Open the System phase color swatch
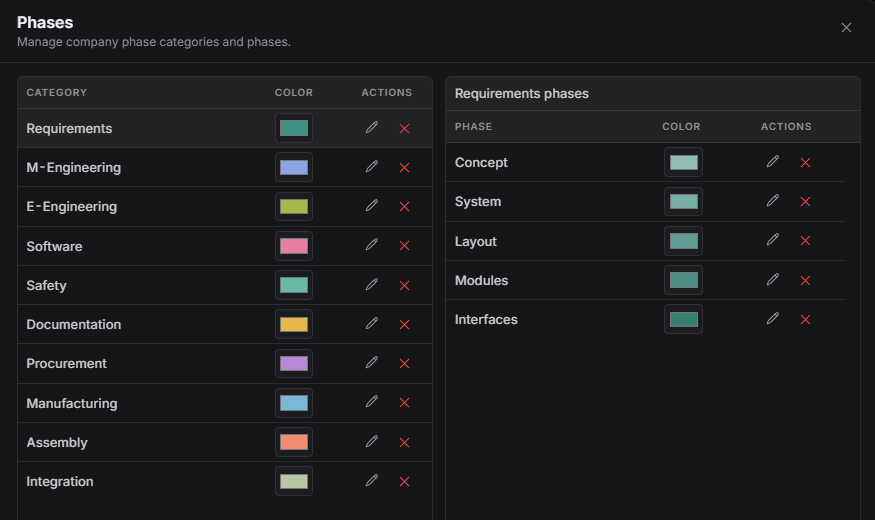Screen dimensions: 875x520 point(684,201)
